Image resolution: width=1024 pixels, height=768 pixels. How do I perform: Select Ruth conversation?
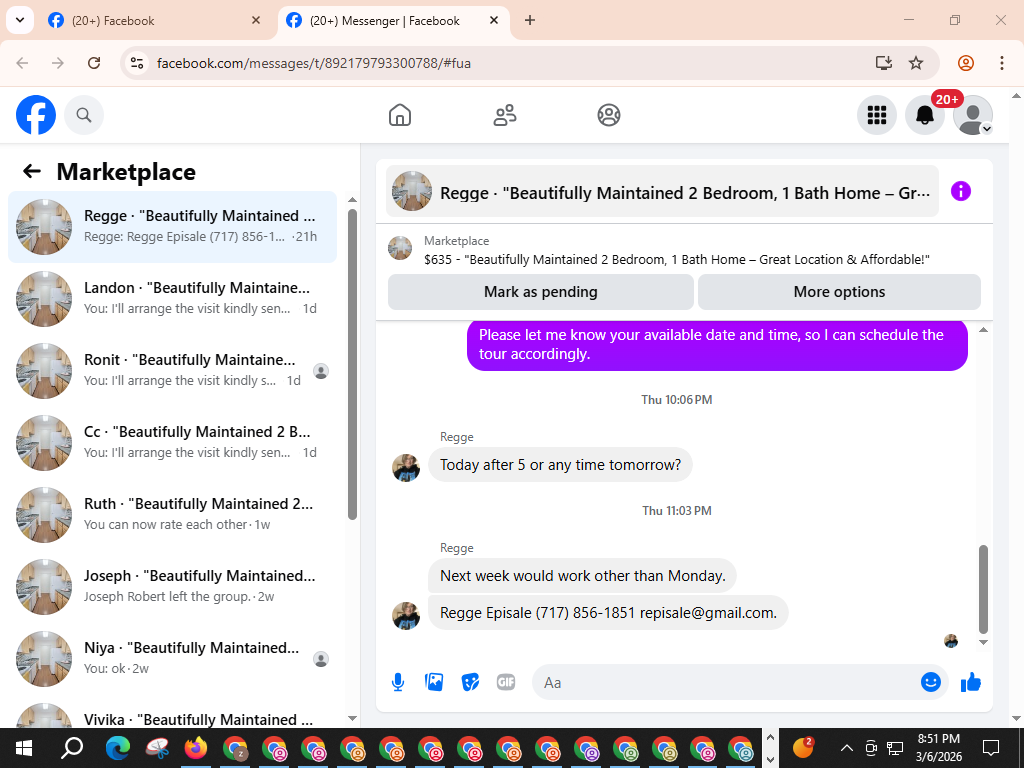172,514
